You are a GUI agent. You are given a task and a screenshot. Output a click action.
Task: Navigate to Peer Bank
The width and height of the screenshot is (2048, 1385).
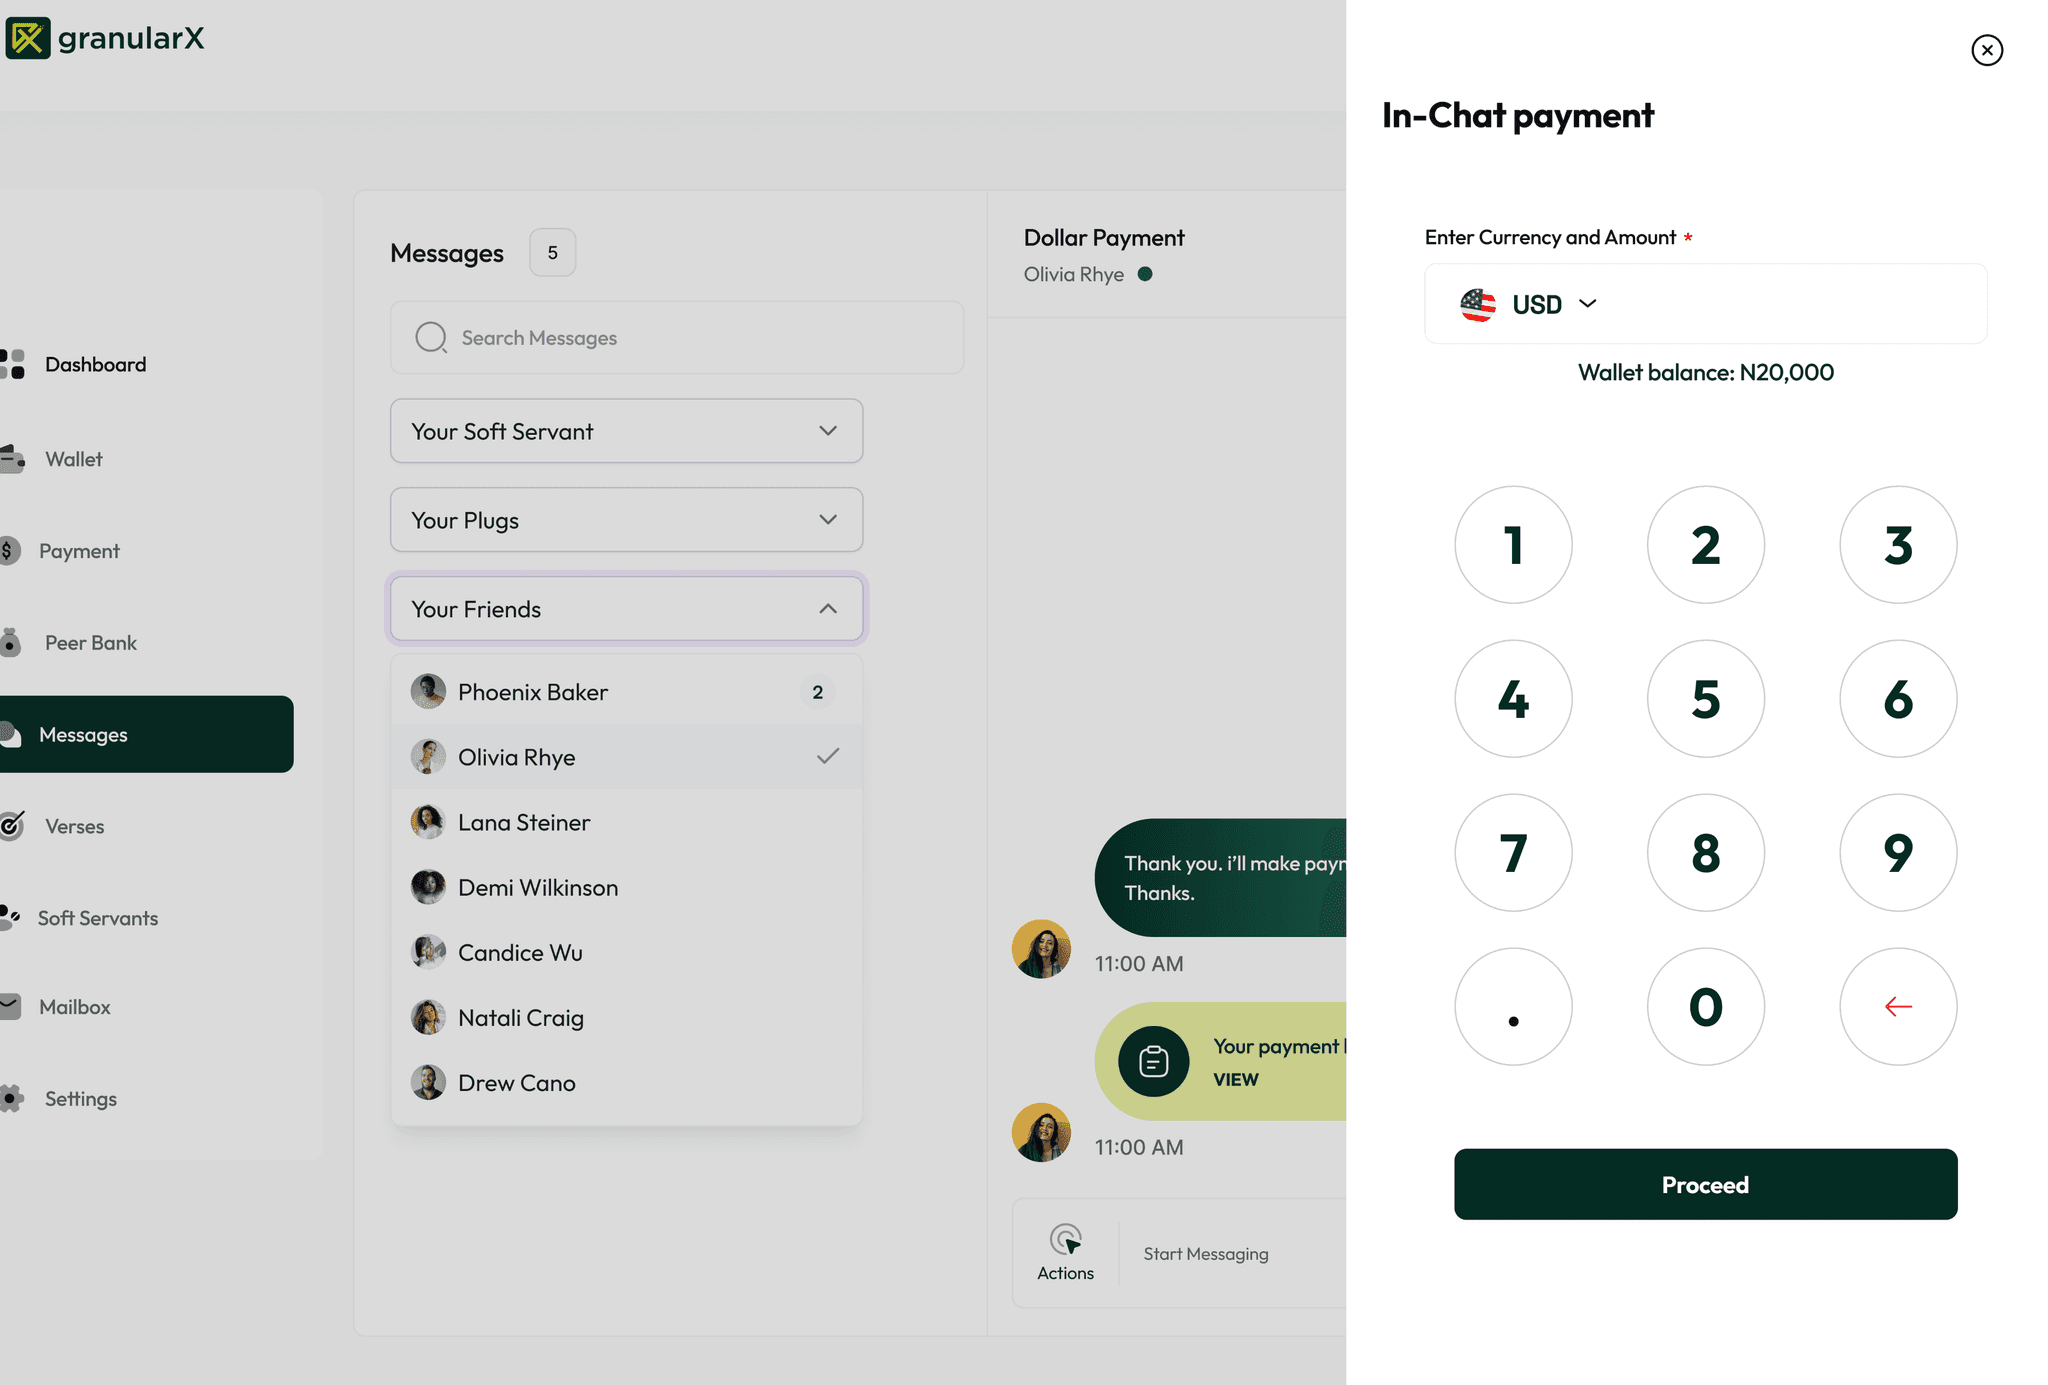tap(90, 642)
